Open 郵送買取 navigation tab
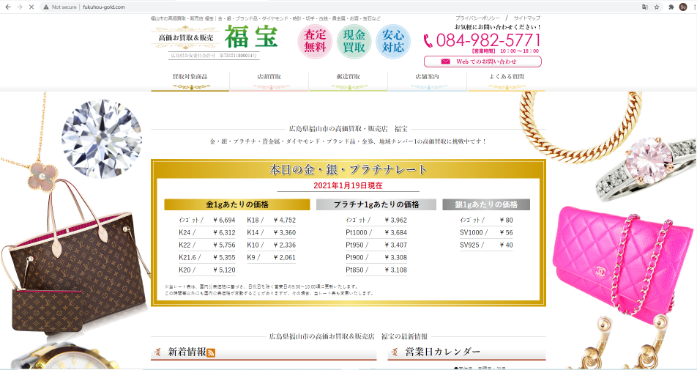Screen dimensions: 697x370 point(348,81)
